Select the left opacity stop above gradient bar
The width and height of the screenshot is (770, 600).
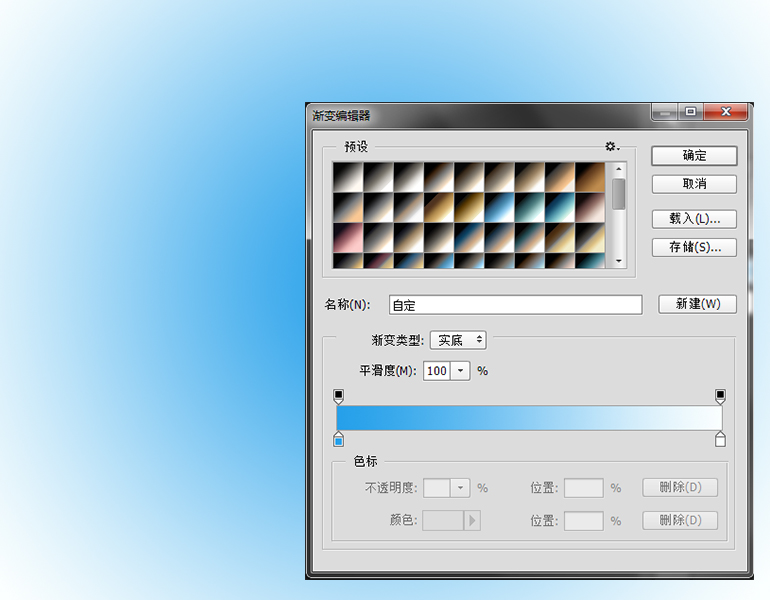point(338,396)
